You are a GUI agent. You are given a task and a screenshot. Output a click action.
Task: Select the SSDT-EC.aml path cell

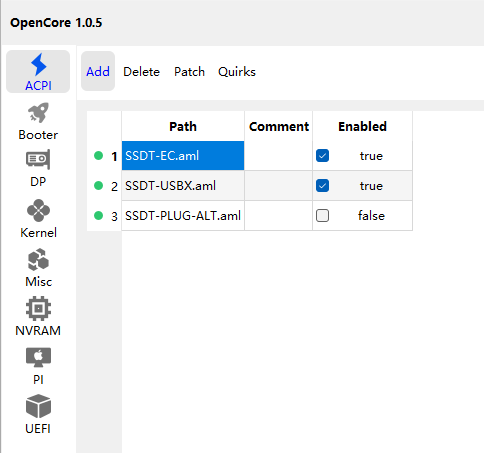pos(183,156)
